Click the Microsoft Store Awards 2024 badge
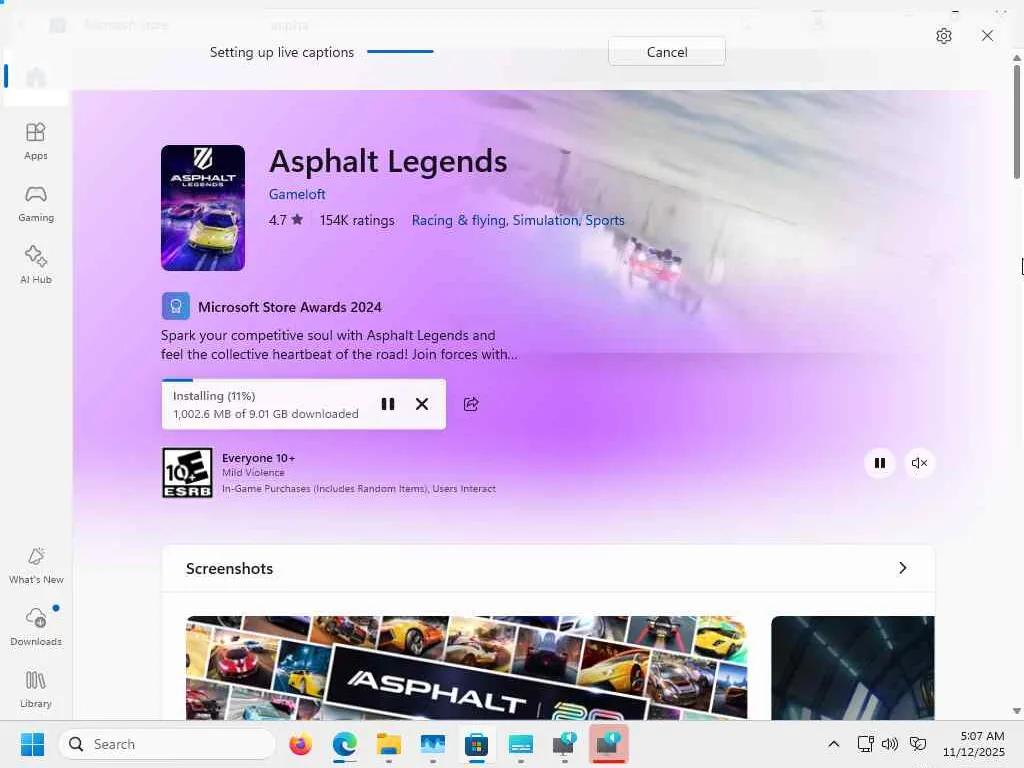Screen dimensions: 1024x768 272,306
